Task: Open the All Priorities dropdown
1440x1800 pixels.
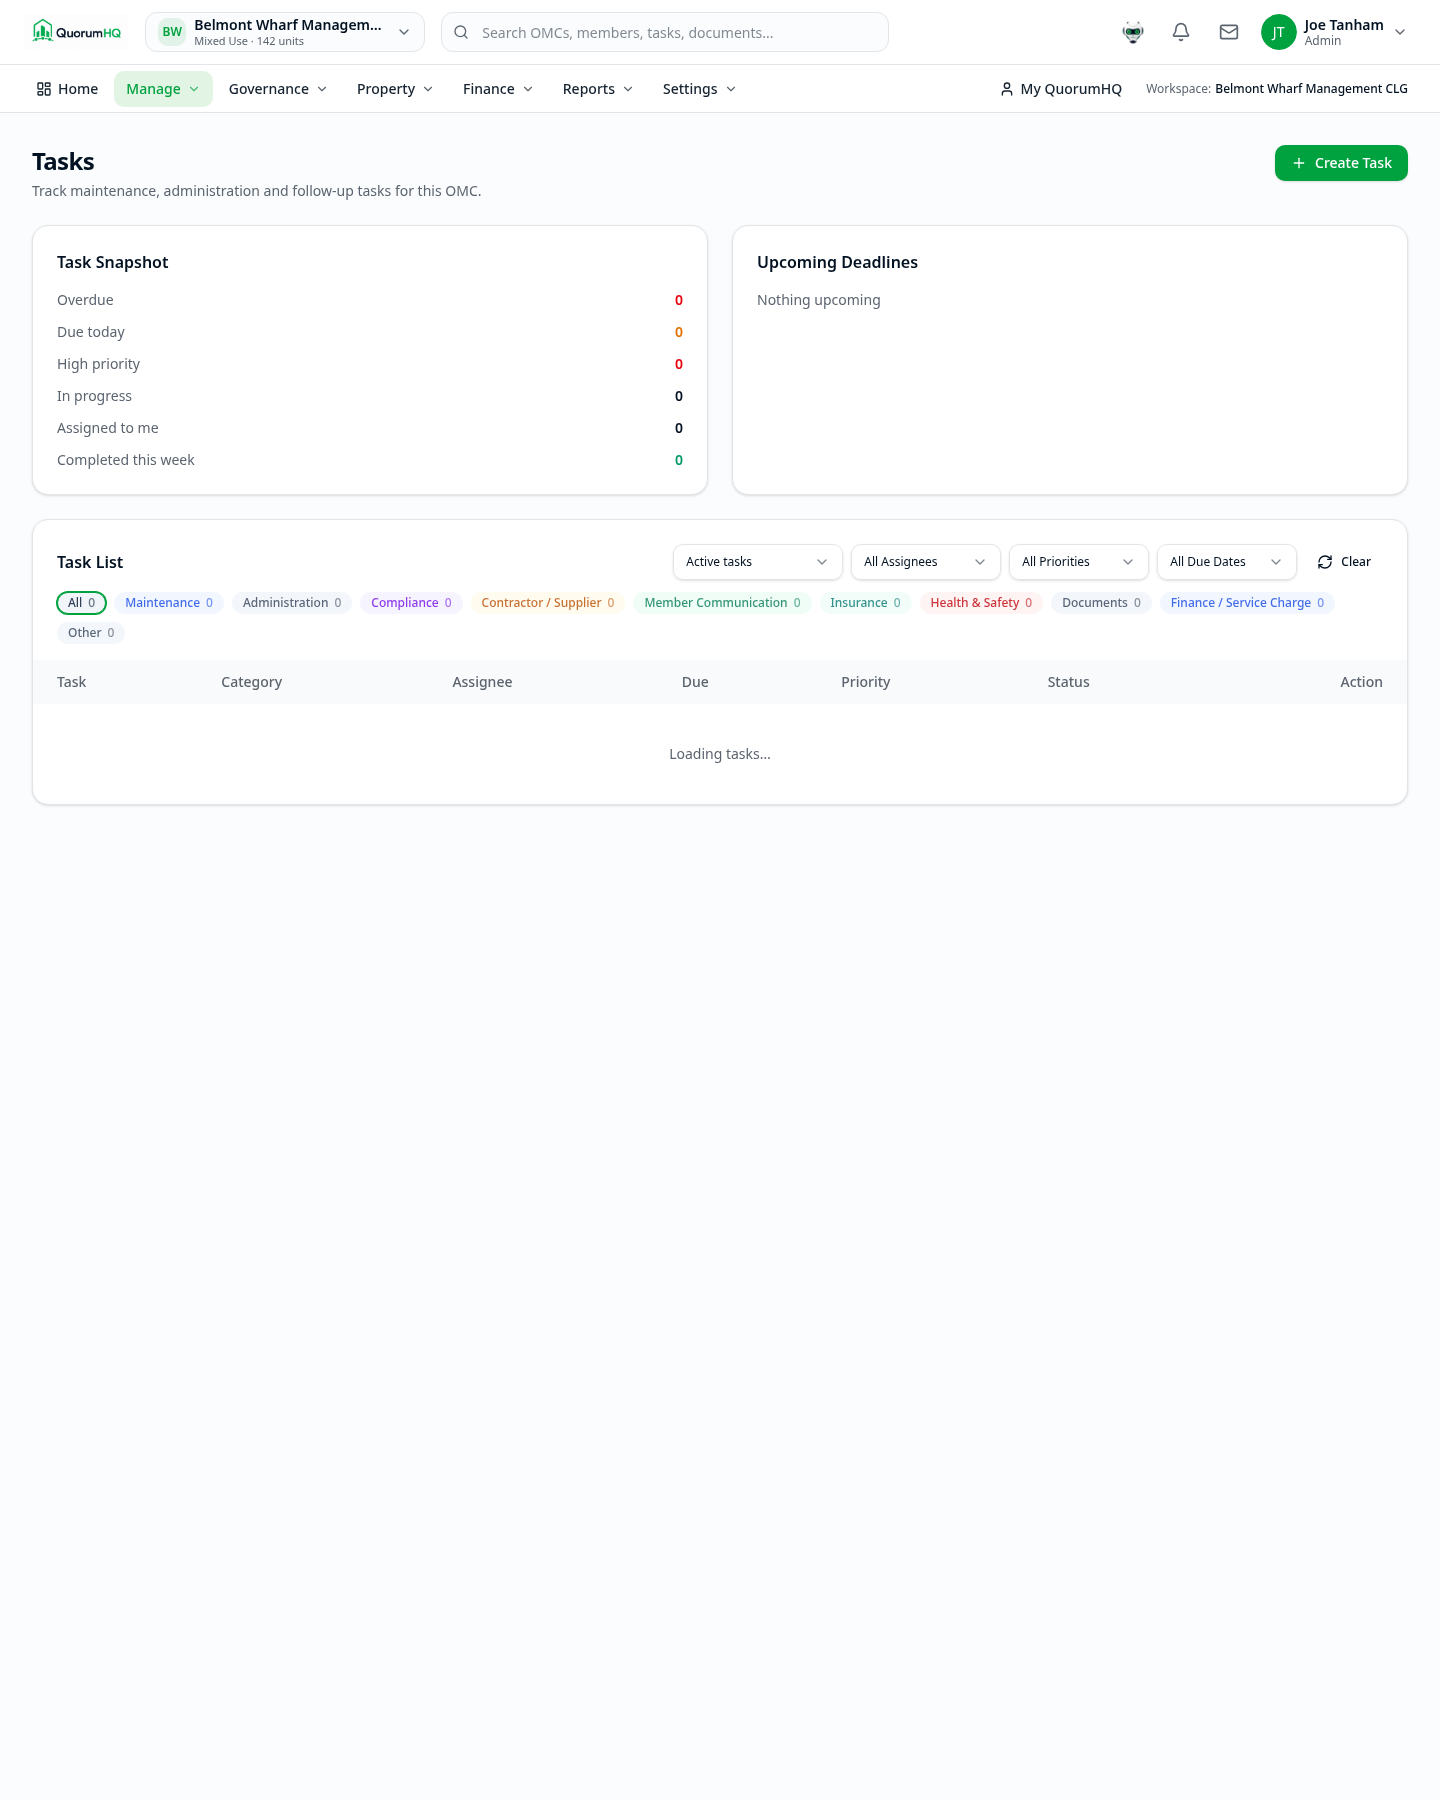Action: [x=1079, y=562]
